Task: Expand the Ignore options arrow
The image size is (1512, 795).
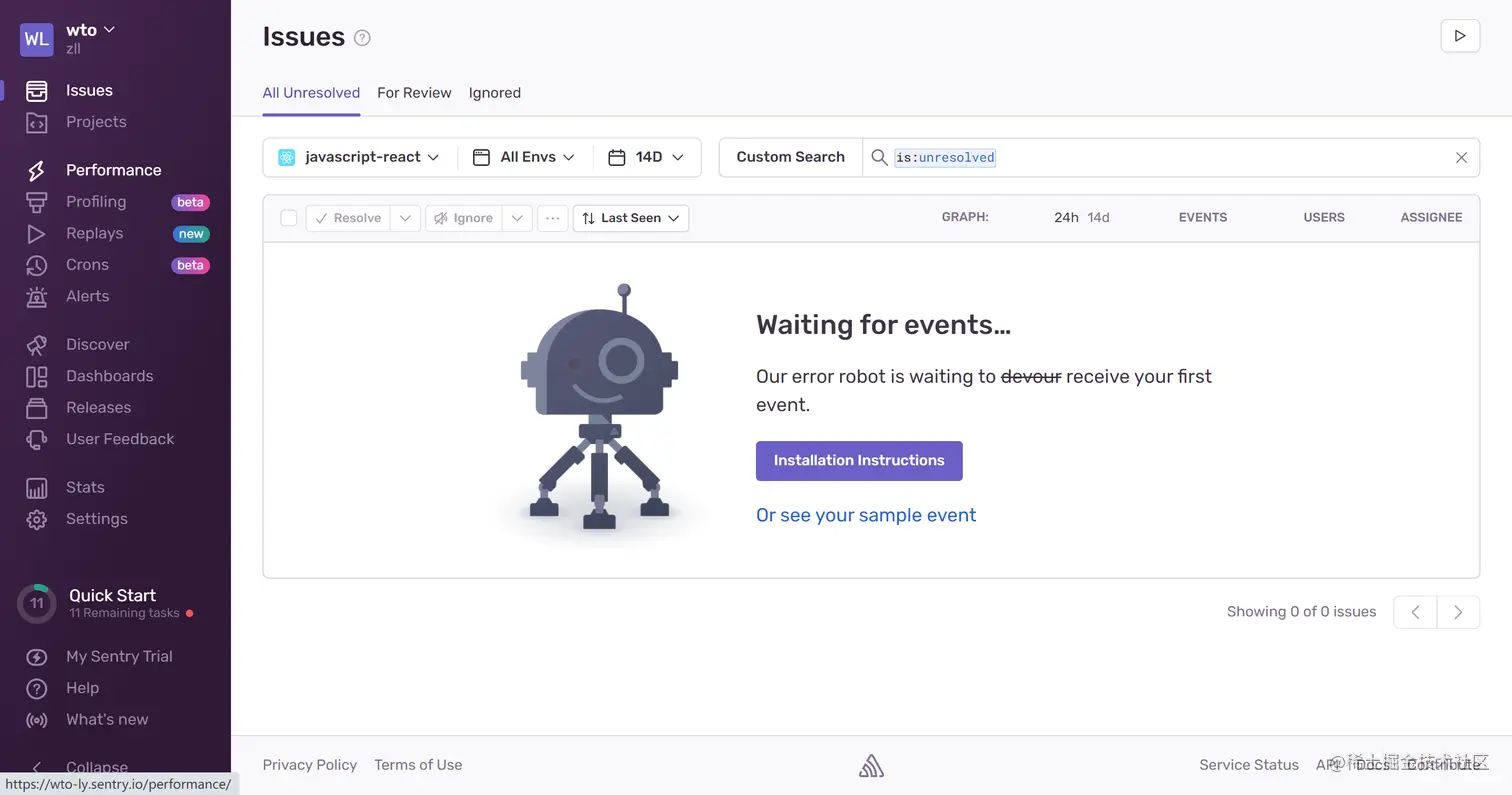Action: 517,218
